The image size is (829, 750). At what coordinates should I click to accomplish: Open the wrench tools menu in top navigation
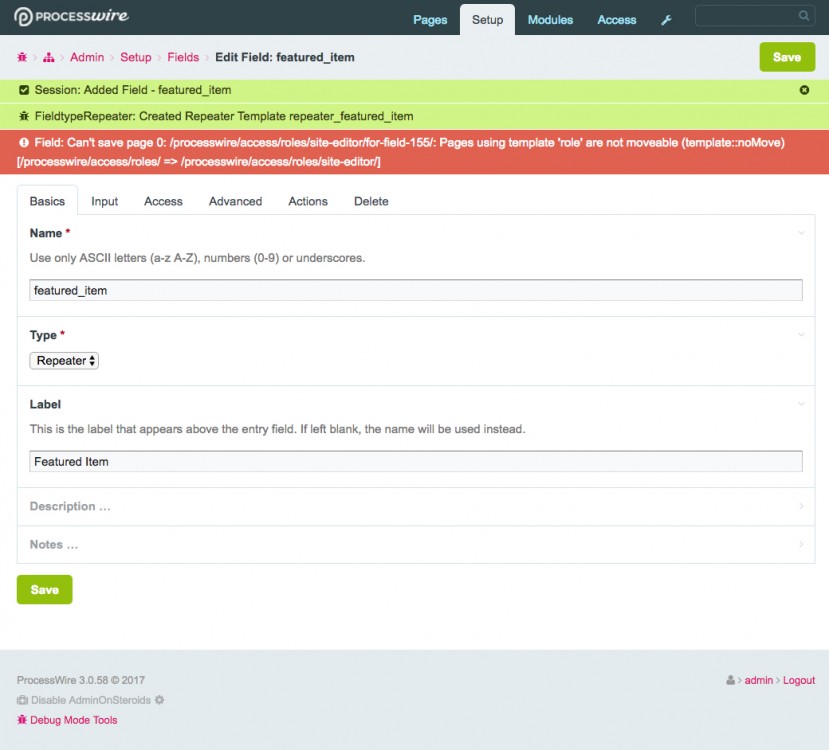(666, 20)
